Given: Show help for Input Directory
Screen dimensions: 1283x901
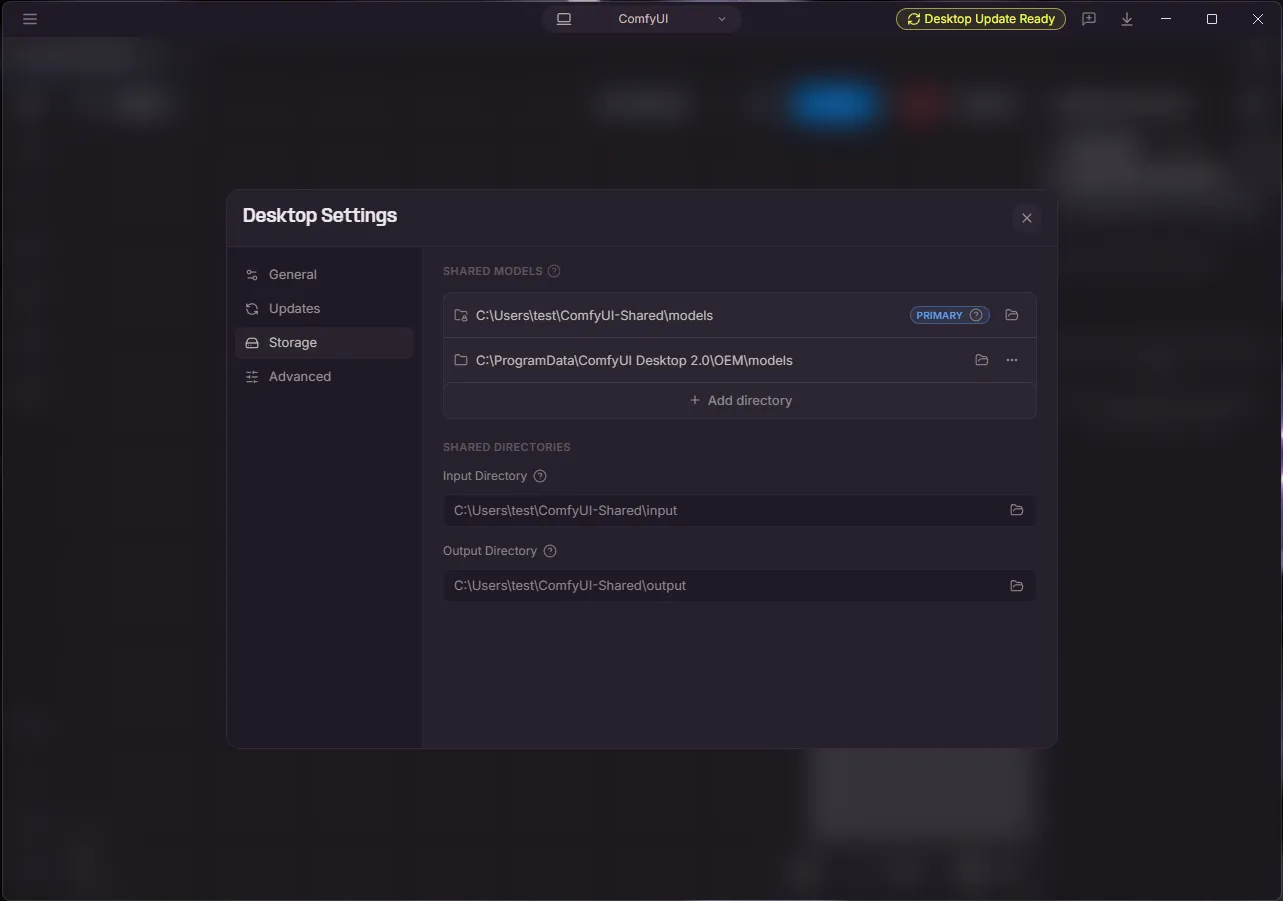Looking at the screenshot, I should coord(540,476).
